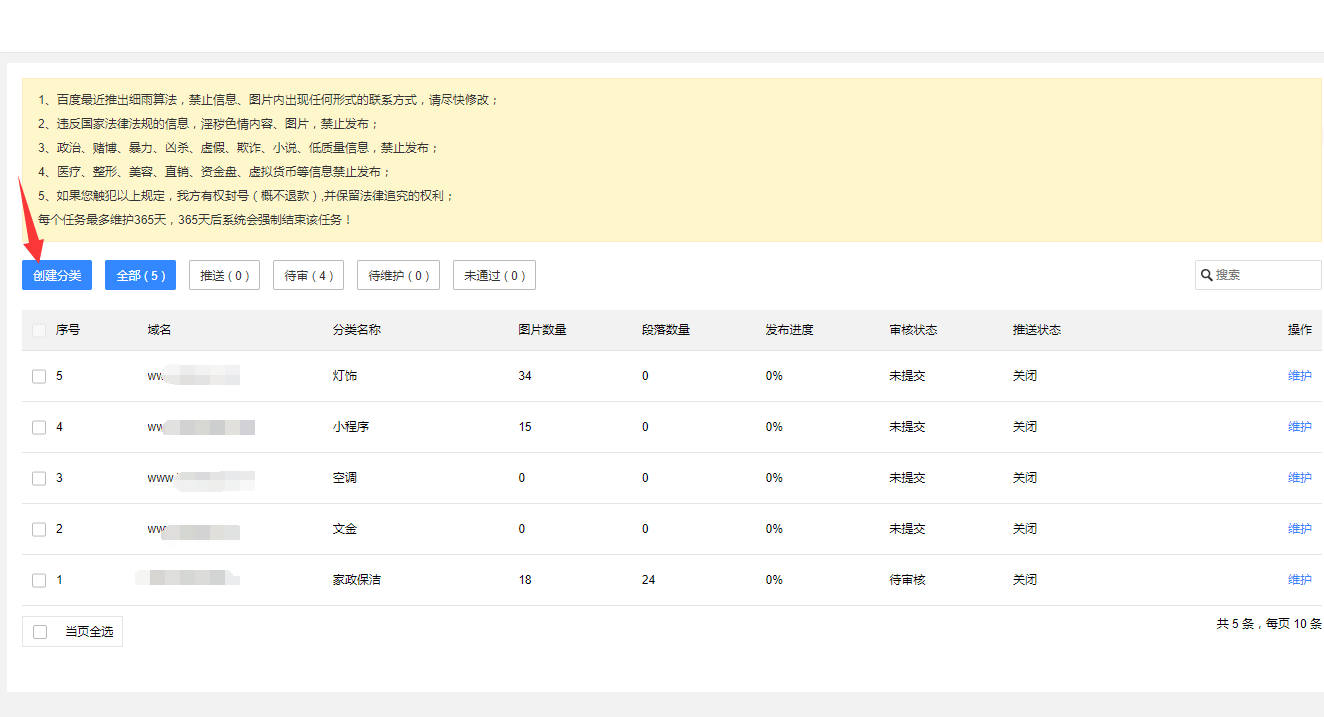Select the checkbox for 空调 row
This screenshot has height=717, width=1324.
(39, 478)
